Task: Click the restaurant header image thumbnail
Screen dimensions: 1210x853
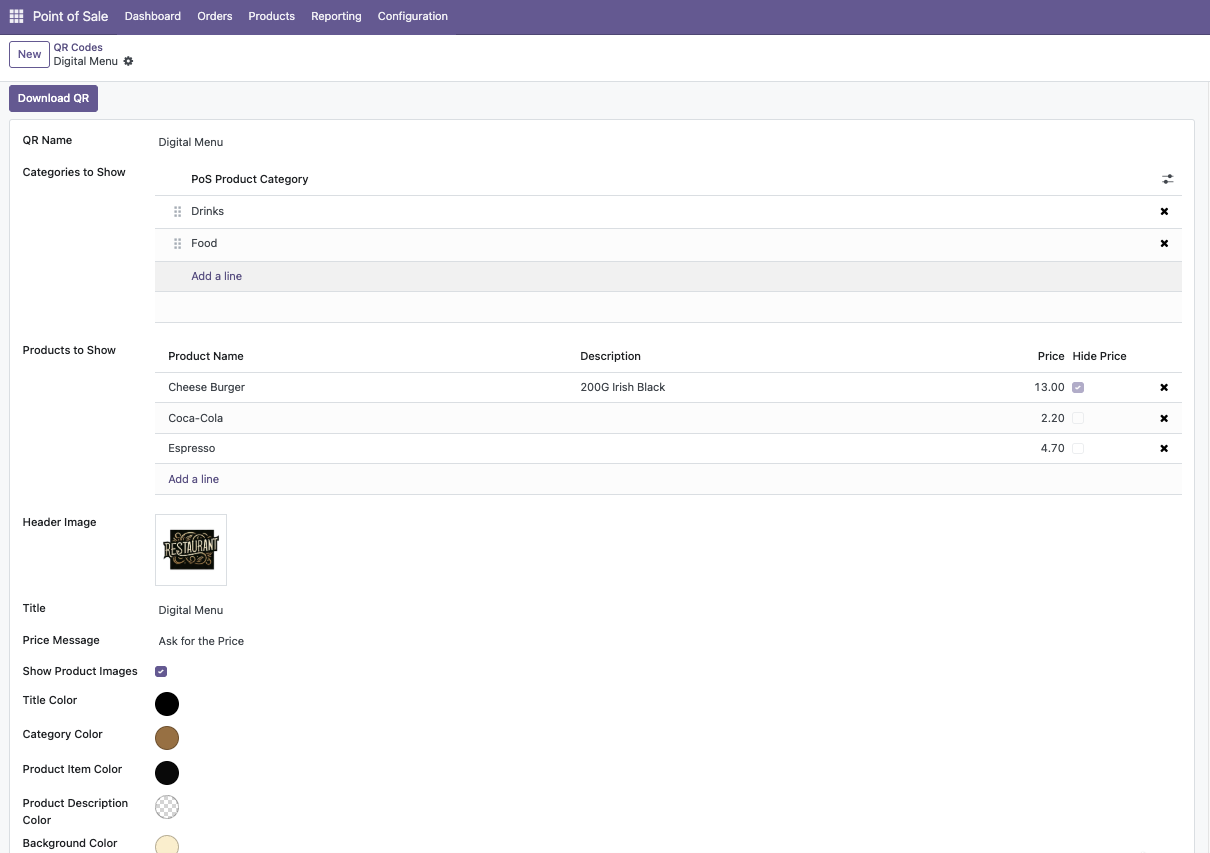Action: [191, 550]
